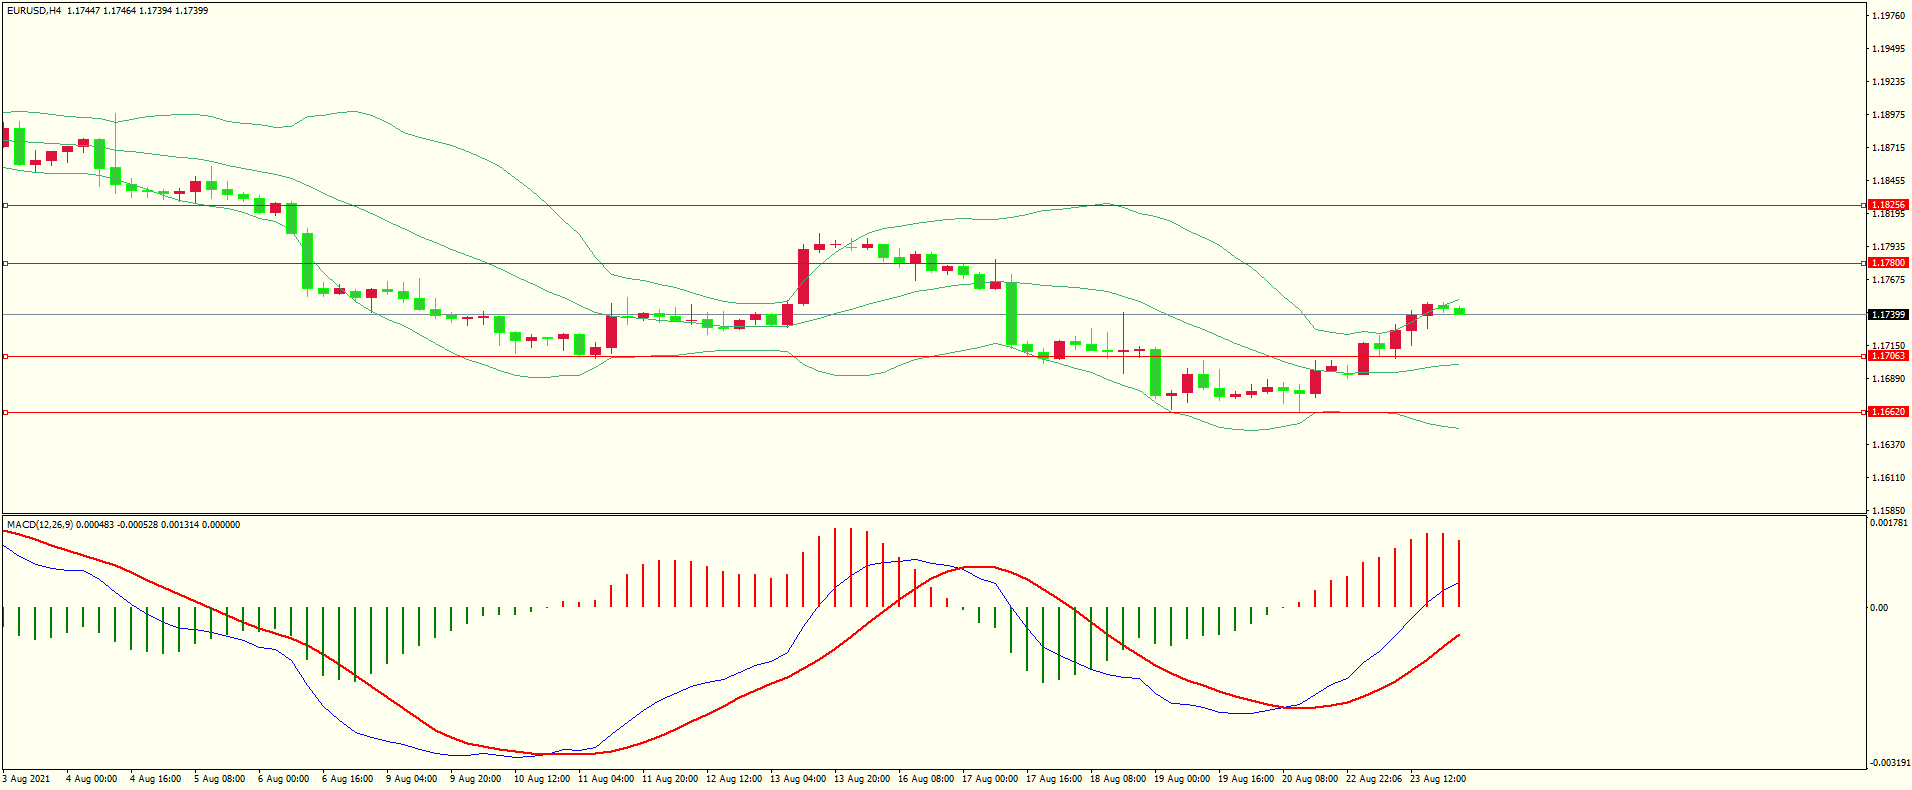The height and width of the screenshot is (790, 1912).
Task: Click the 9 Aug 20:00 time label
Action: point(475,779)
